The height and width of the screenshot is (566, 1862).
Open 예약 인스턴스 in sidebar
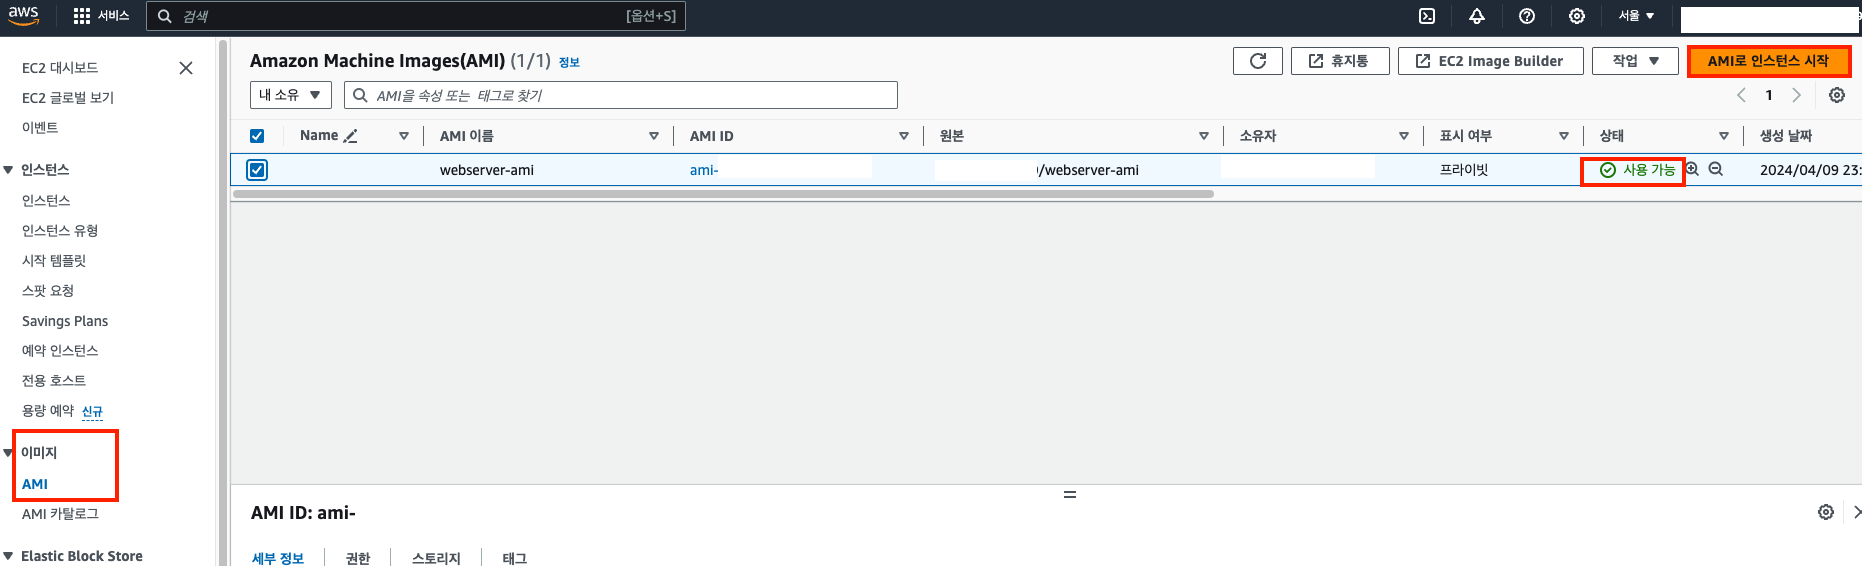[x=60, y=351]
